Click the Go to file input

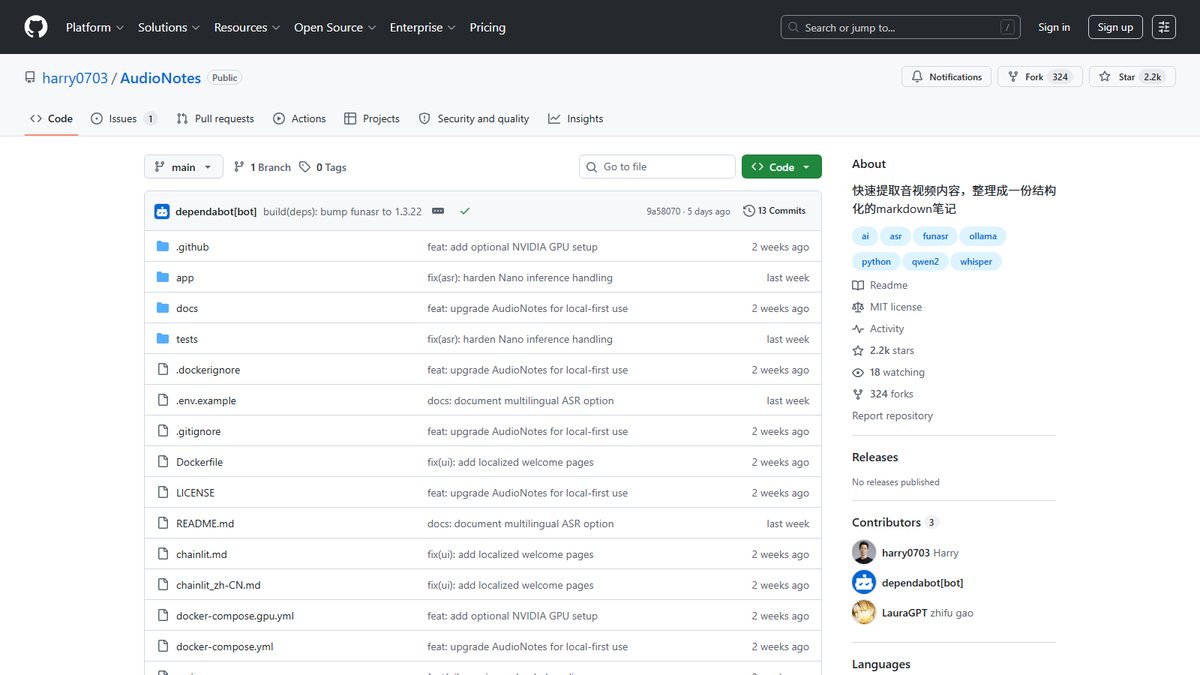pyautogui.click(x=658, y=167)
